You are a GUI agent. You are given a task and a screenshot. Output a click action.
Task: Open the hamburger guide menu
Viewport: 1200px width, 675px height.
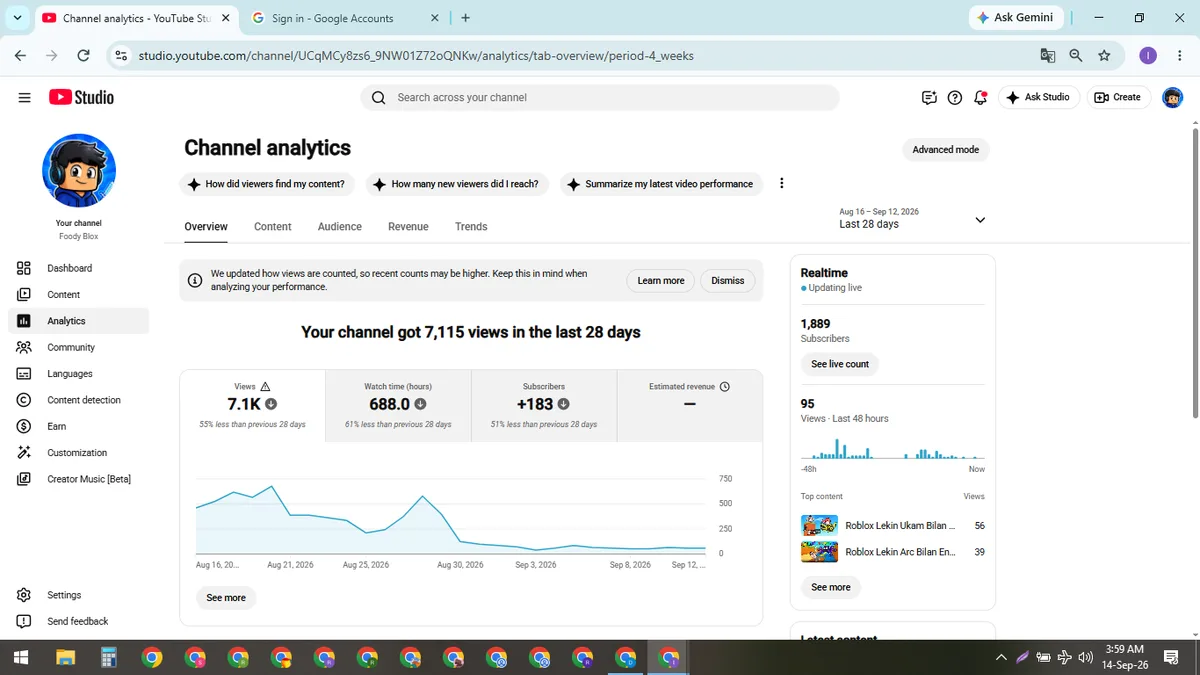pyautogui.click(x=24, y=97)
